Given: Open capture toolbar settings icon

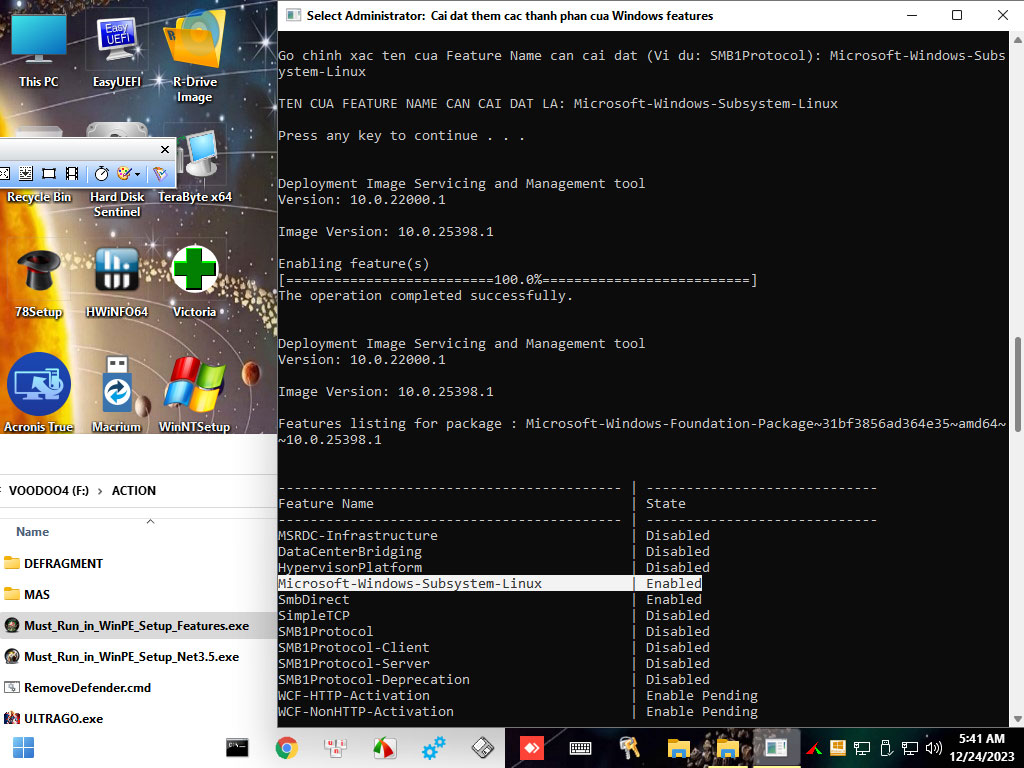Looking at the screenshot, I should coord(160,173).
